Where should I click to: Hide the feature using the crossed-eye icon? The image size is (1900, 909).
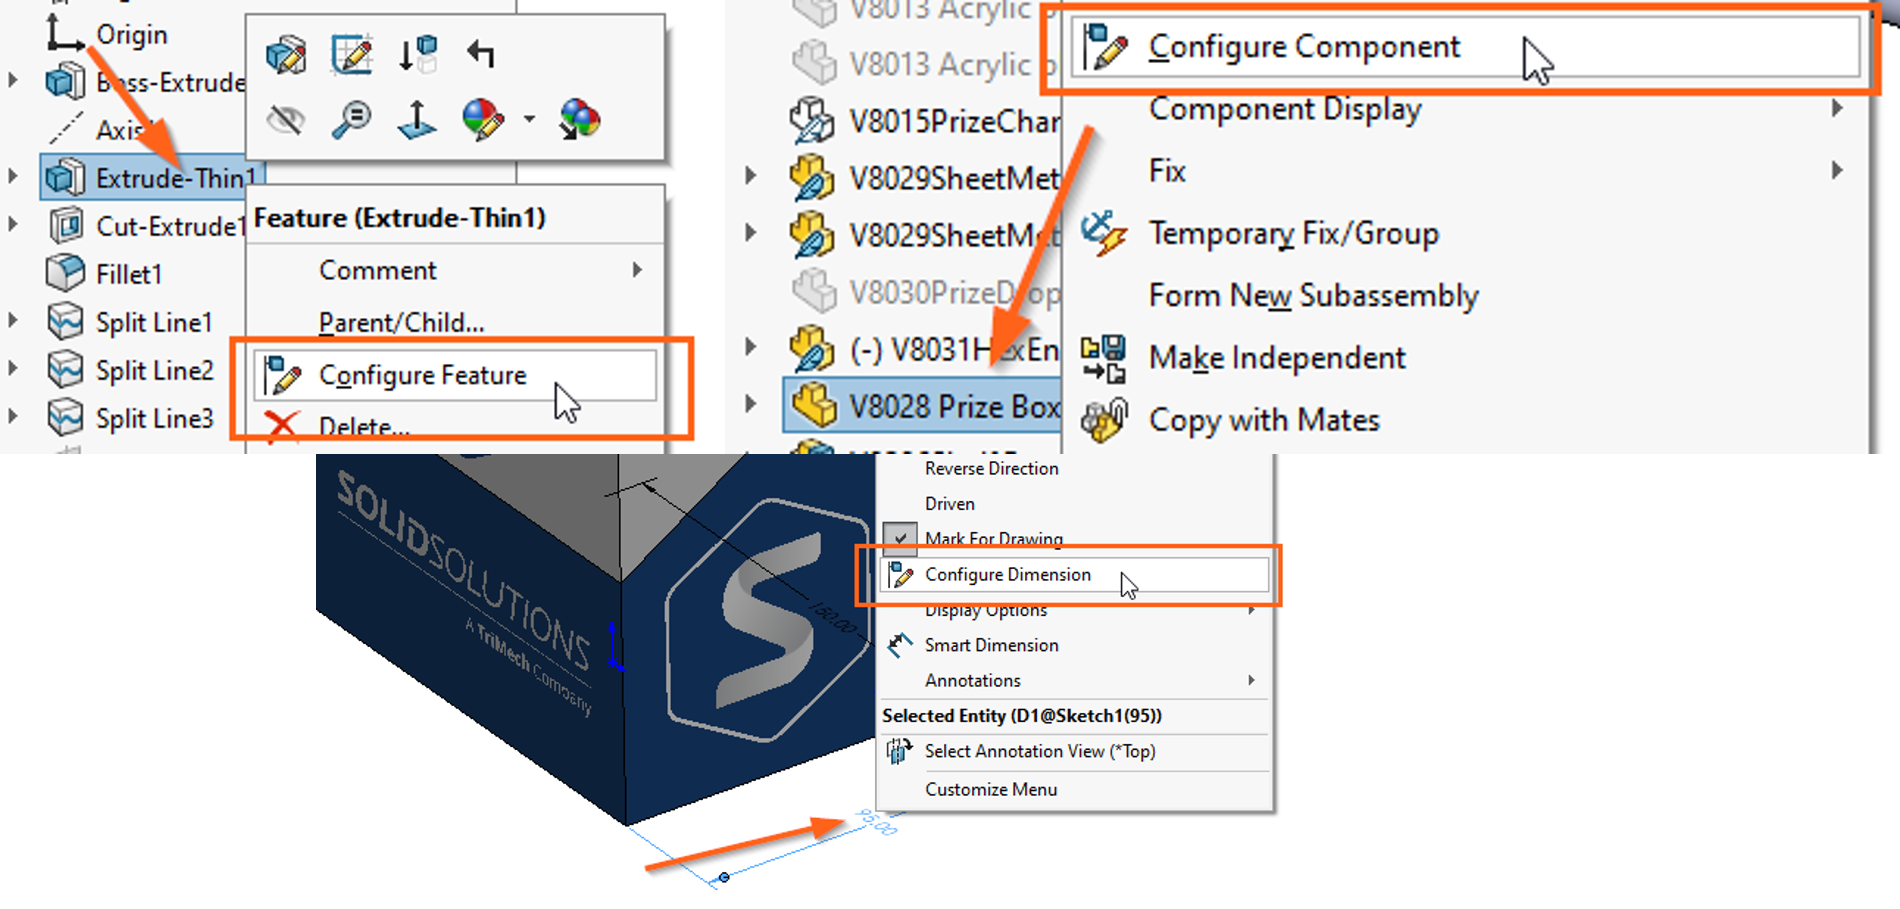click(x=285, y=121)
